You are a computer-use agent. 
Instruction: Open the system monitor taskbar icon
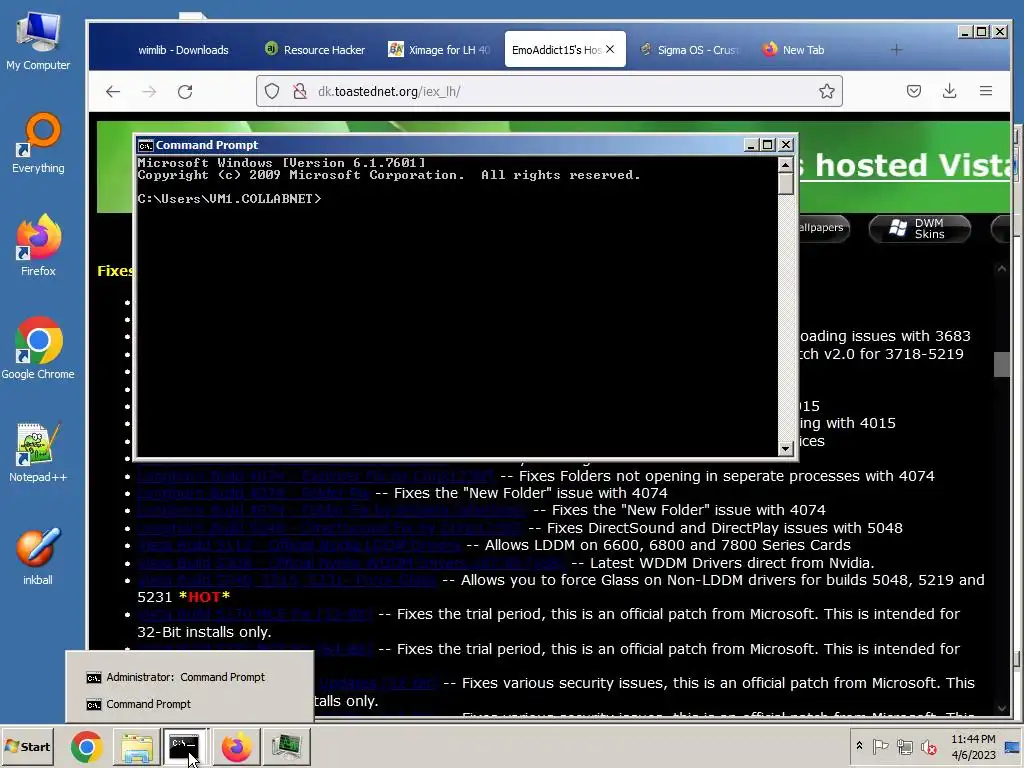coord(286,746)
